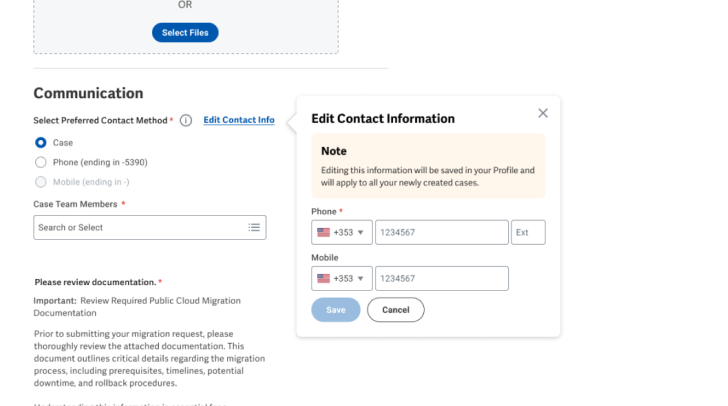Open the Edit Contact Info link

(238, 120)
